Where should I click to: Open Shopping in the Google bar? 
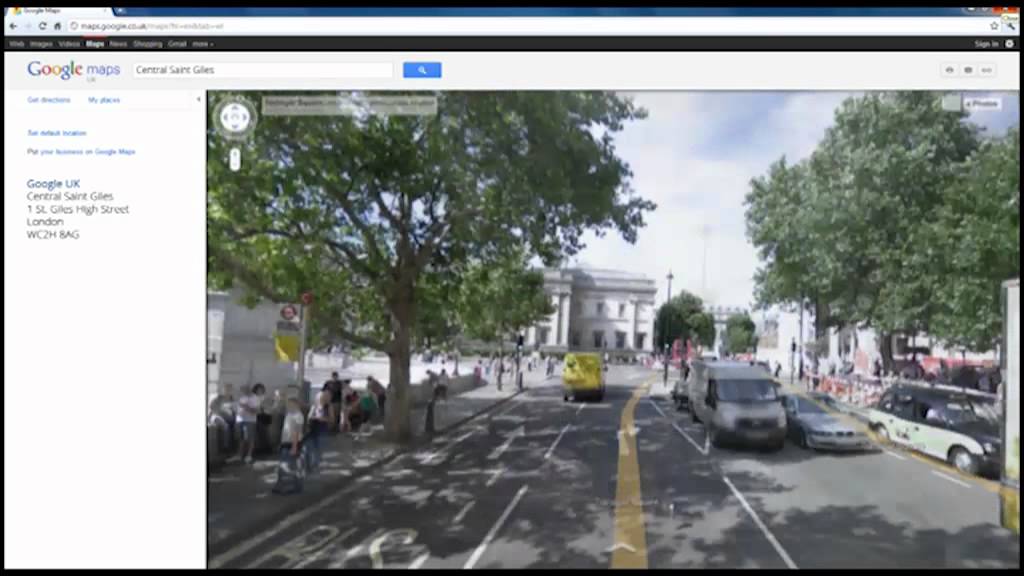click(148, 44)
